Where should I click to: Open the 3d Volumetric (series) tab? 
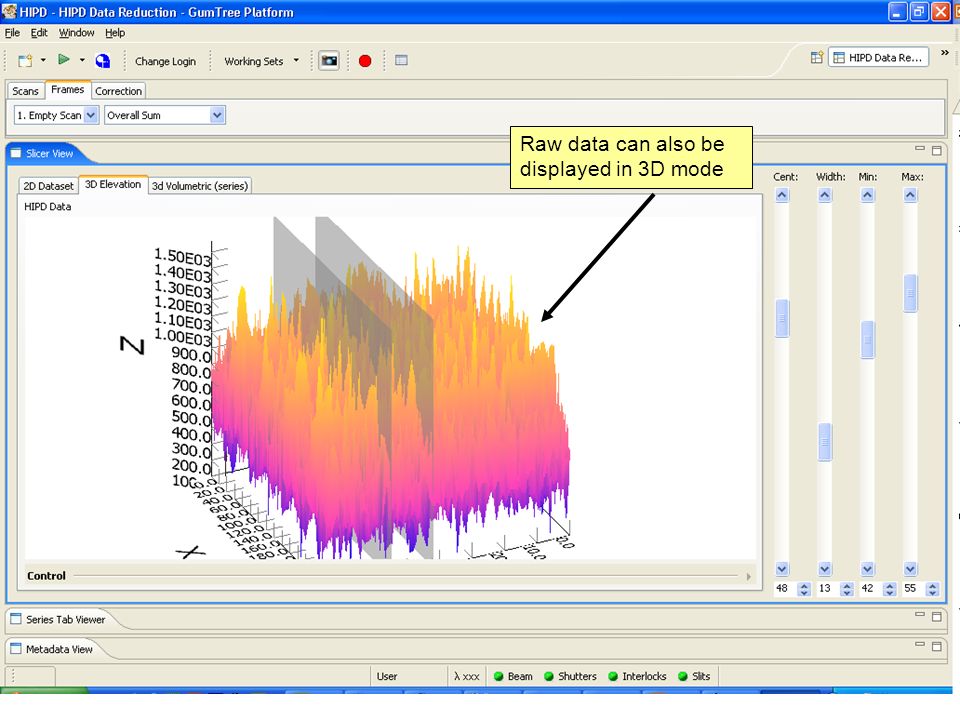(200, 186)
